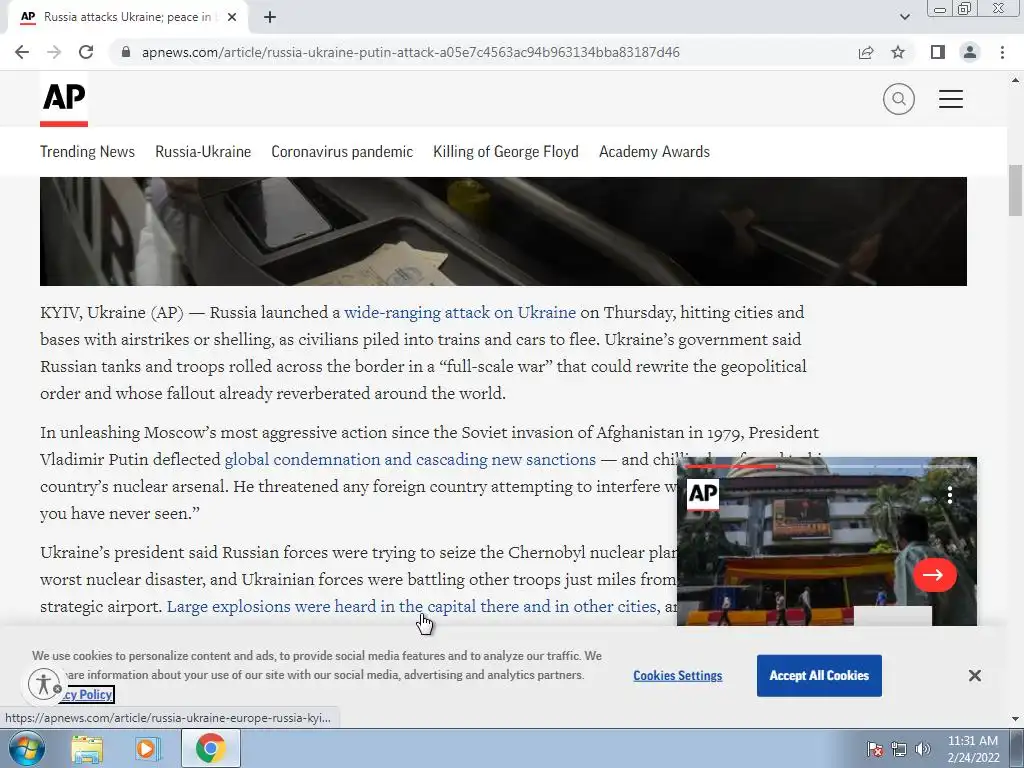
Task: Open the accessibility widget icon
Action: point(44,684)
